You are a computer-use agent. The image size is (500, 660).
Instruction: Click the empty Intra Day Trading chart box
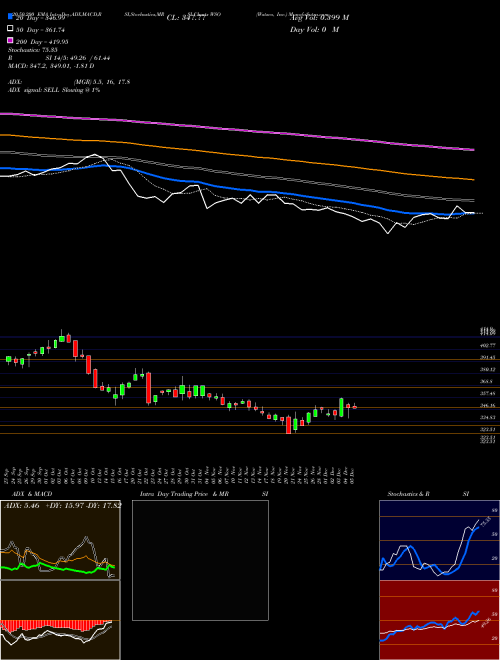pos(200,560)
